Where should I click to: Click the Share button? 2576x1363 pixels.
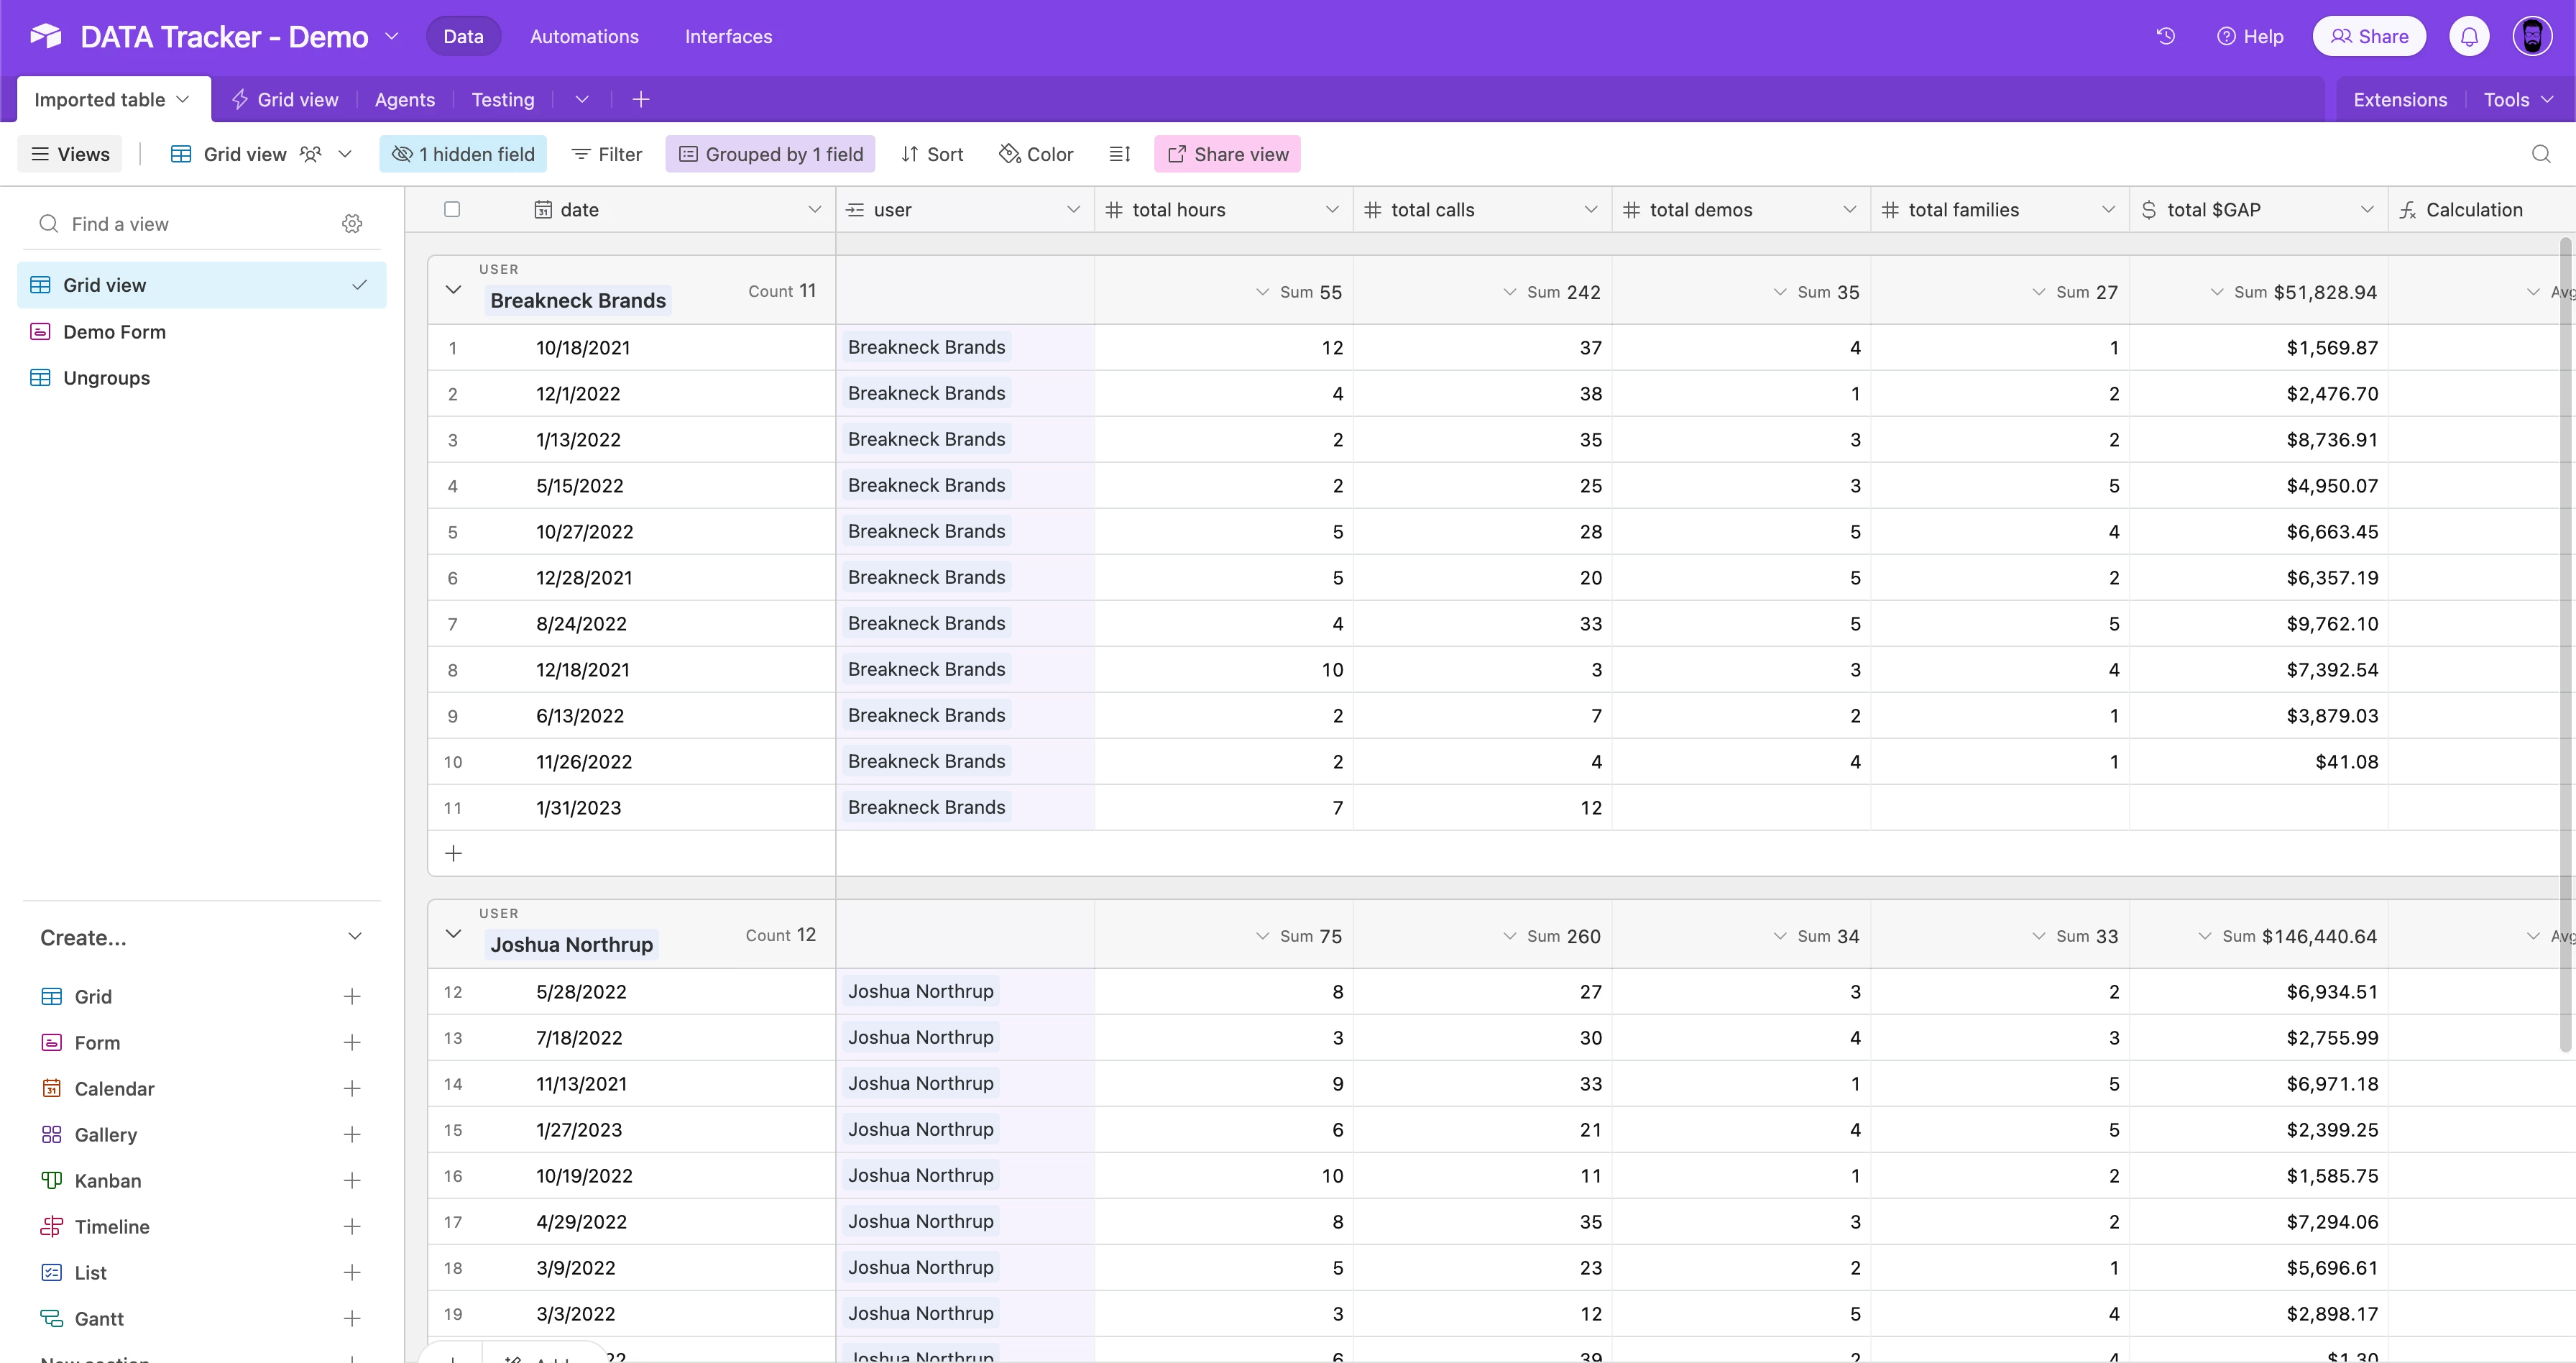click(2369, 37)
